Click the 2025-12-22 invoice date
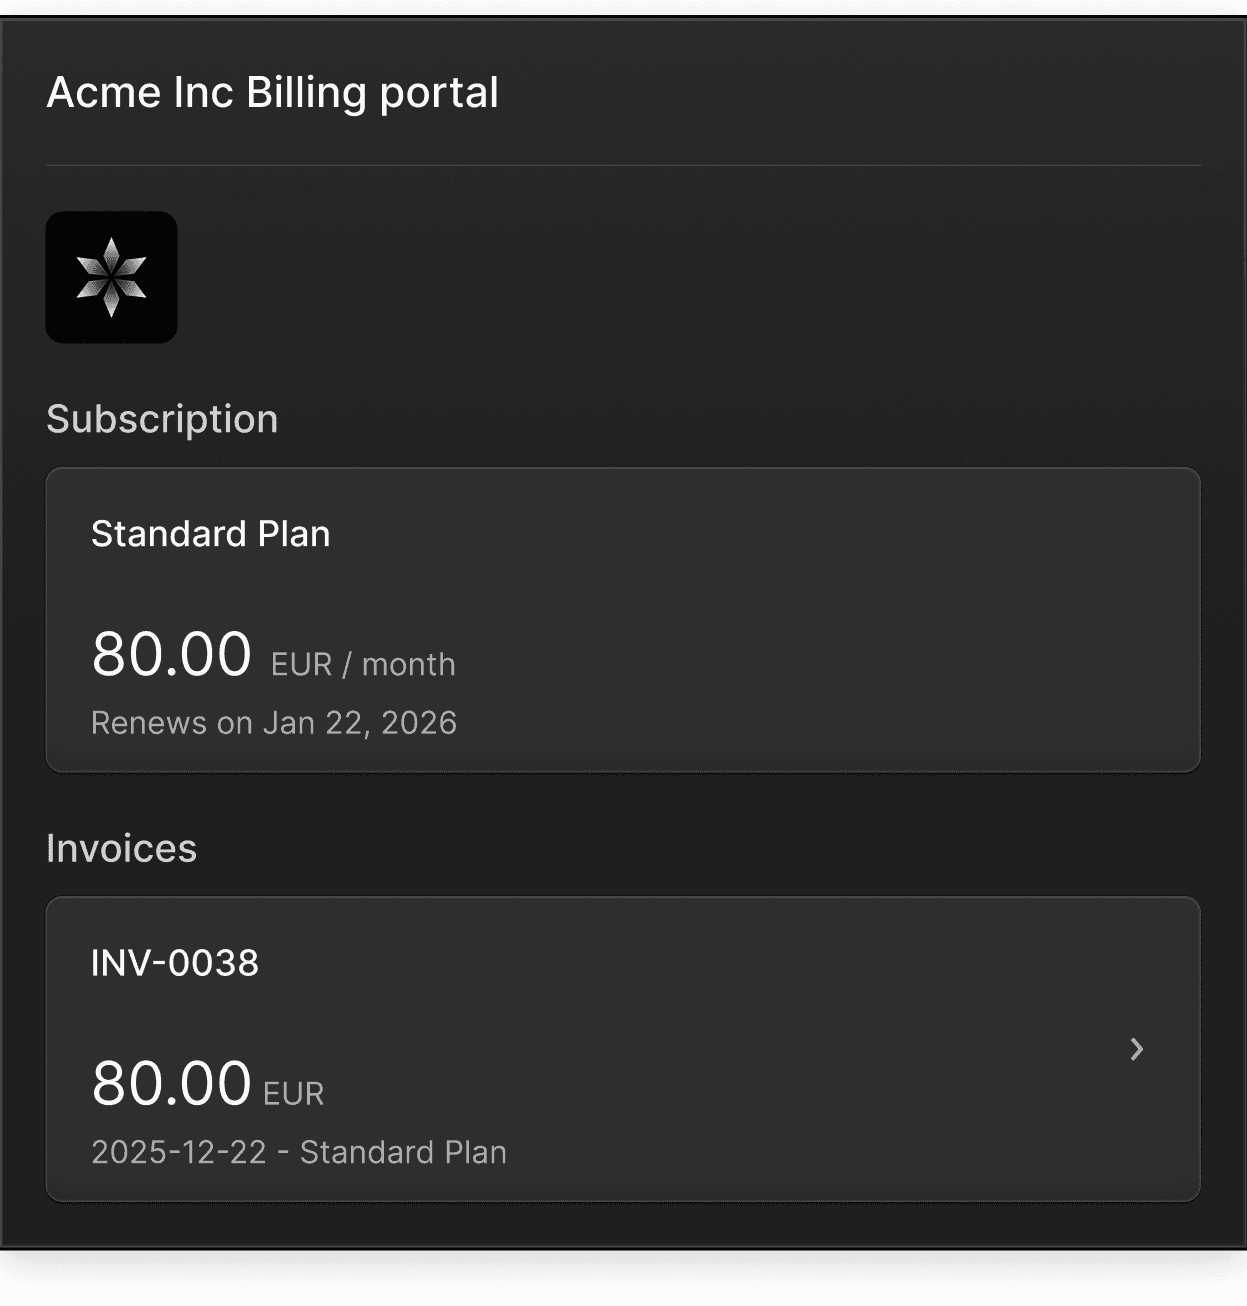 (x=179, y=1152)
